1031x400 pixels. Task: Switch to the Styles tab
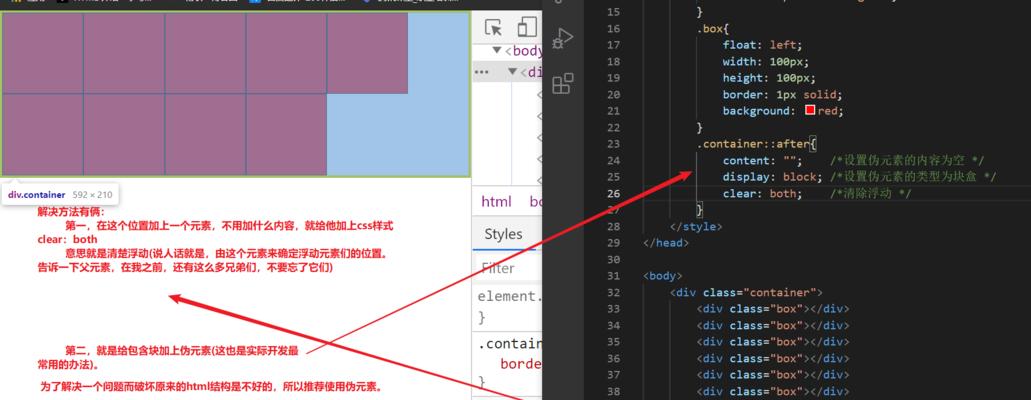click(x=504, y=234)
